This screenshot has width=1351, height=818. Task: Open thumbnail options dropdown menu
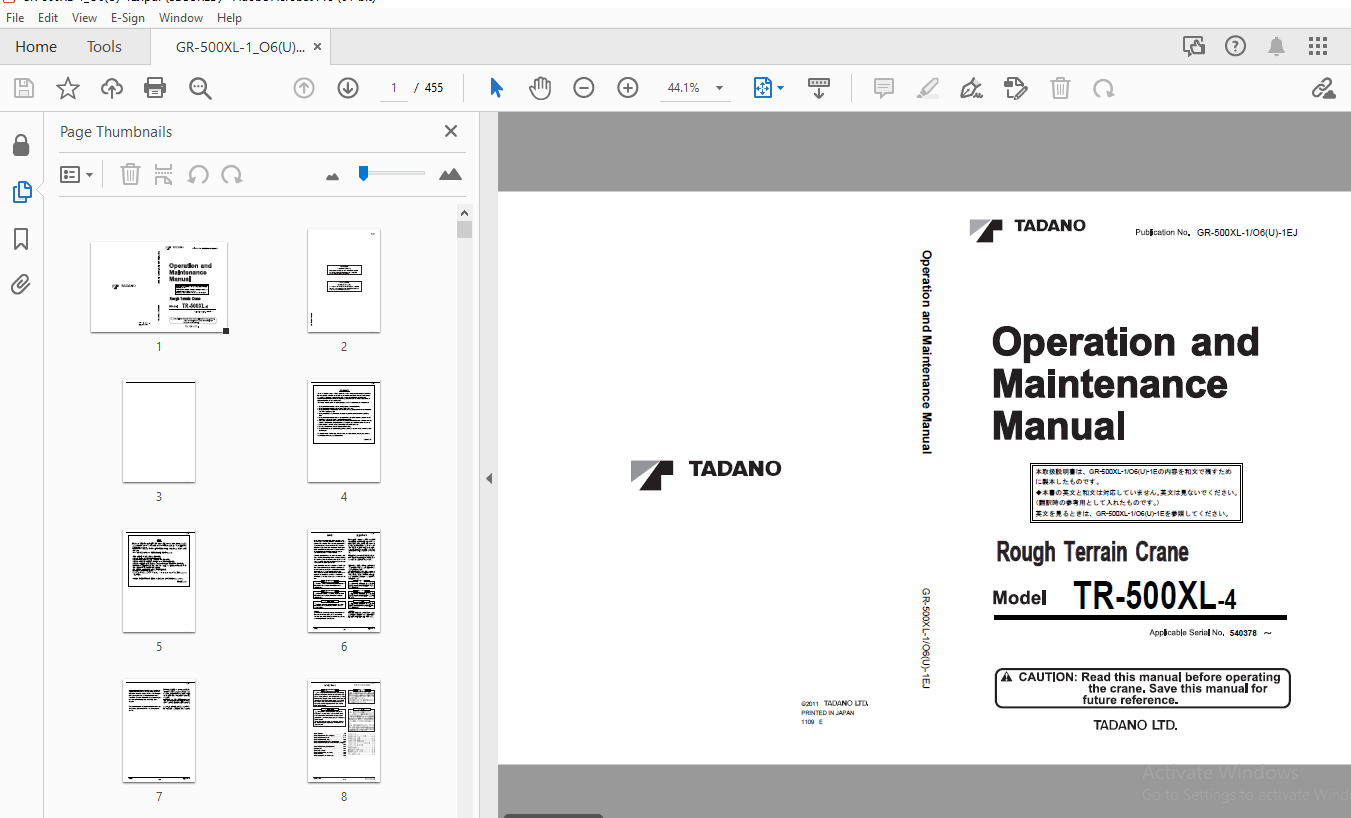[76, 175]
